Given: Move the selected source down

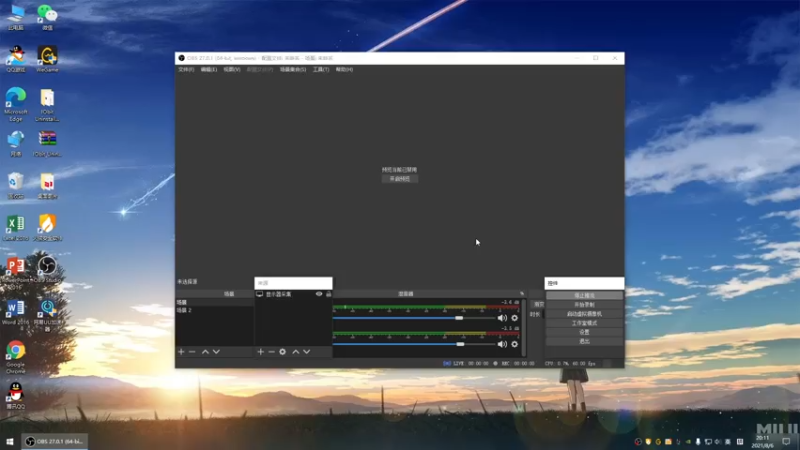Looking at the screenshot, I should [x=307, y=352].
